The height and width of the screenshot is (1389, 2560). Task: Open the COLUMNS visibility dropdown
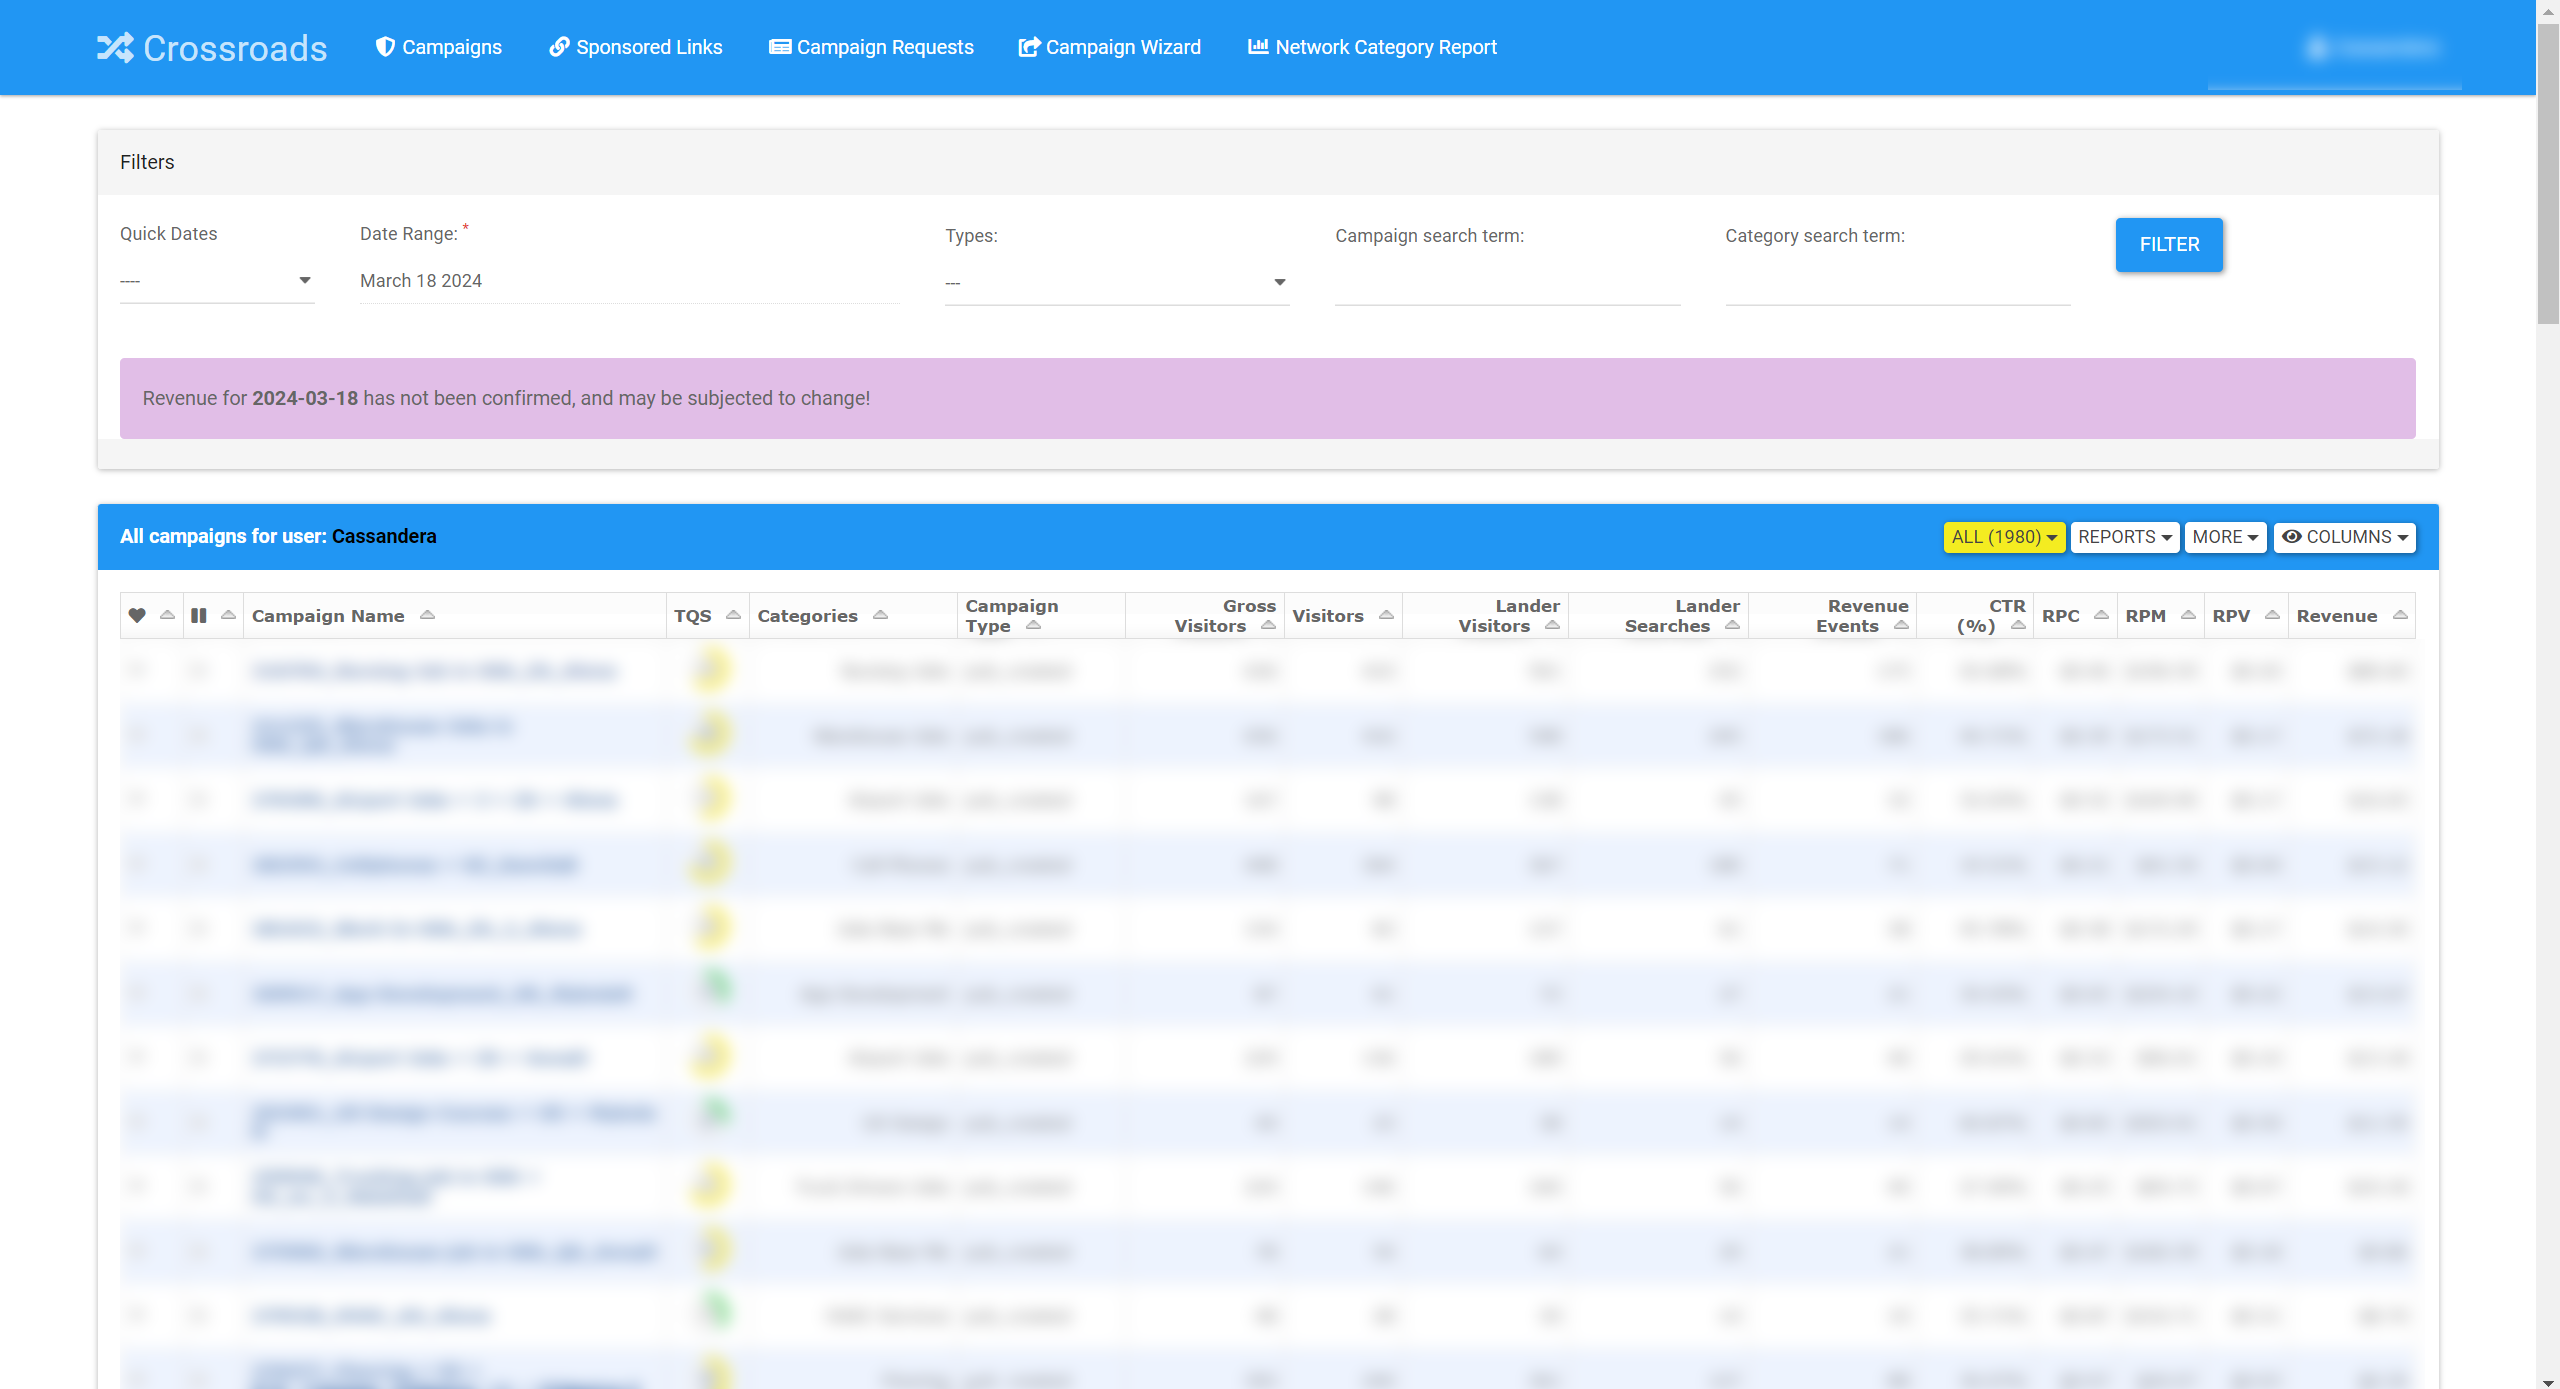click(2344, 537)
